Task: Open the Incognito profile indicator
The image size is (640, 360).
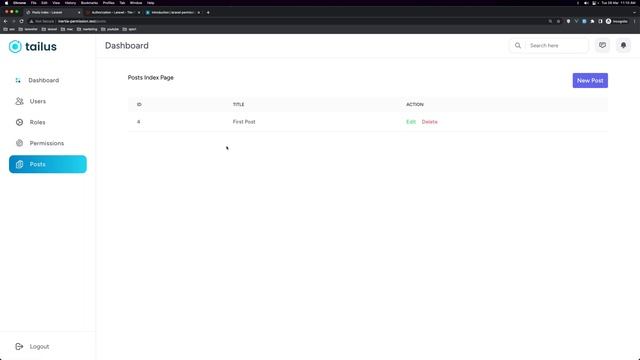Action: click(617, 21)
